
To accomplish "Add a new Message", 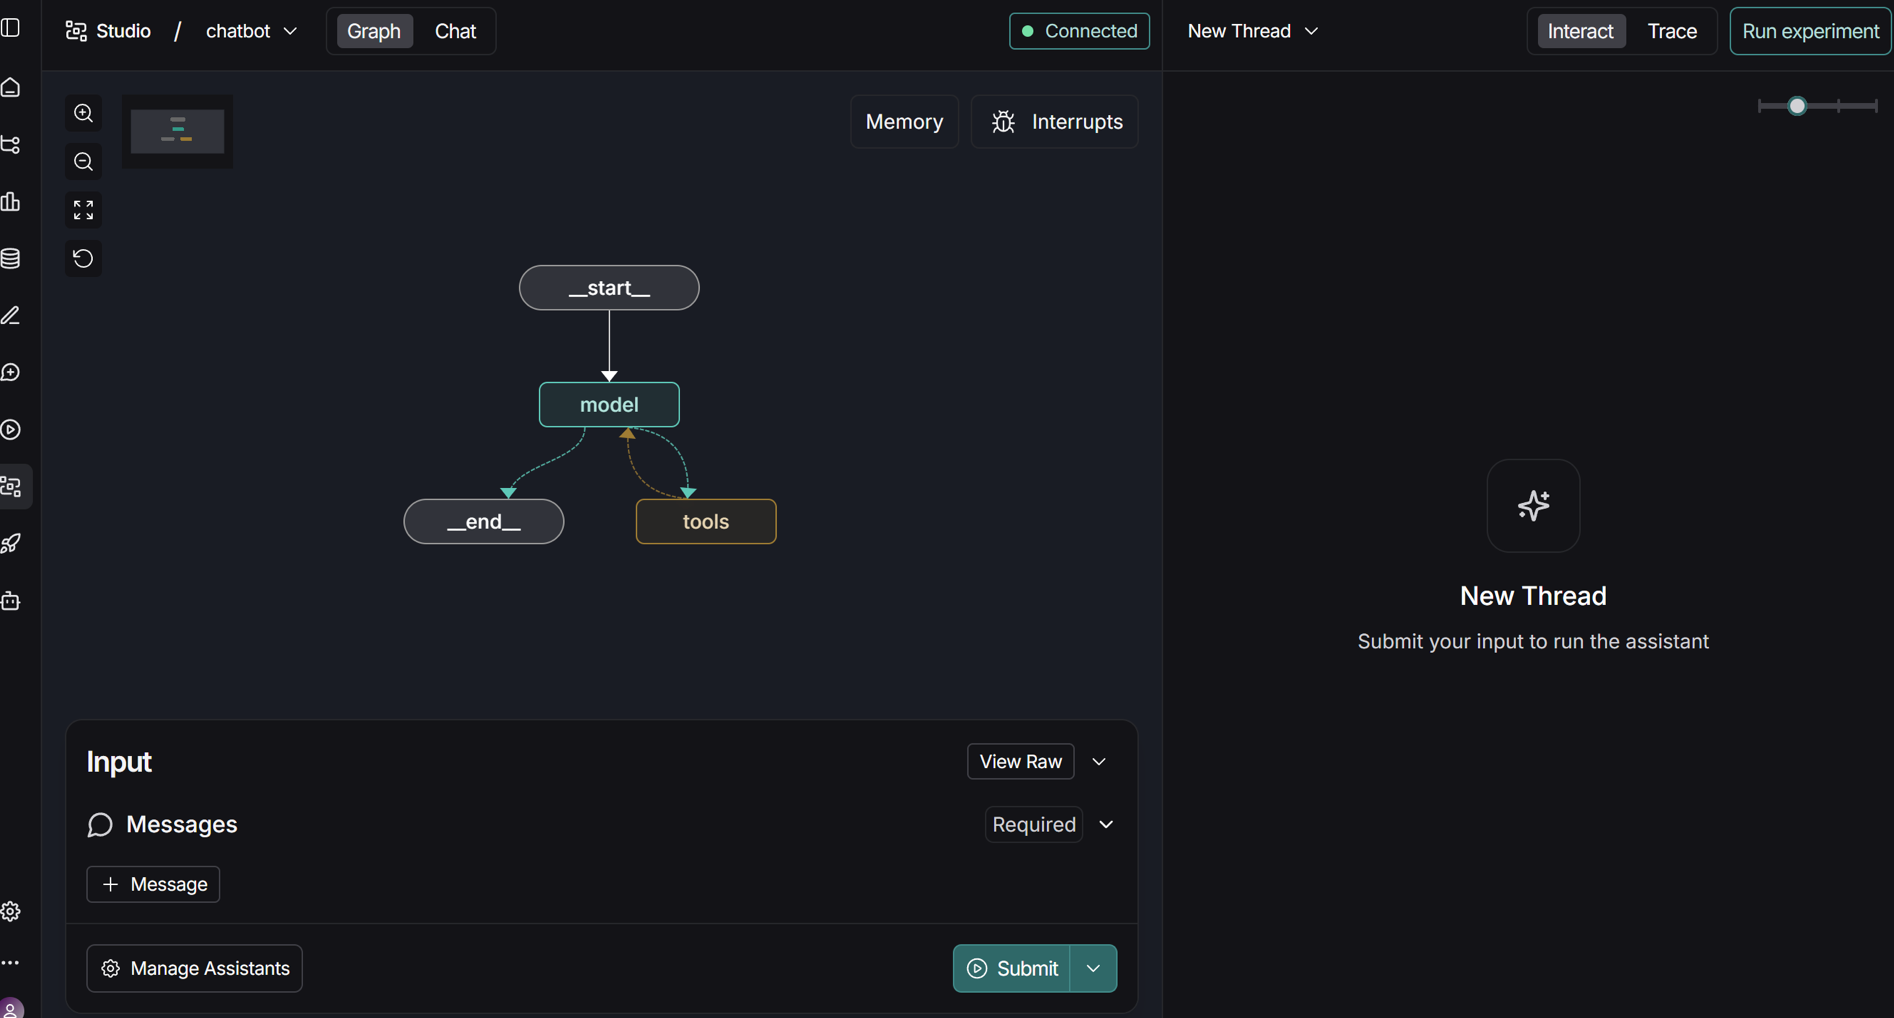I will tap(154, 884).
